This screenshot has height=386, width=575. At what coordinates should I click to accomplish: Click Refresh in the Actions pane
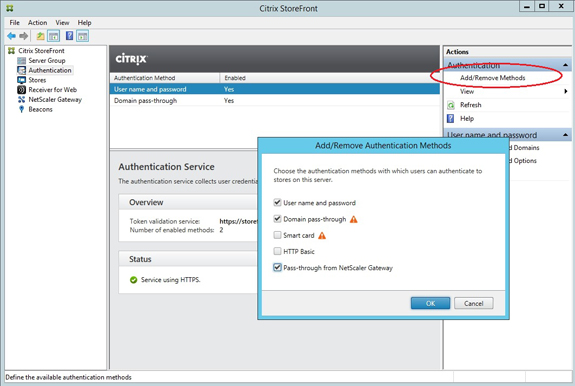(x=470, y=105)
